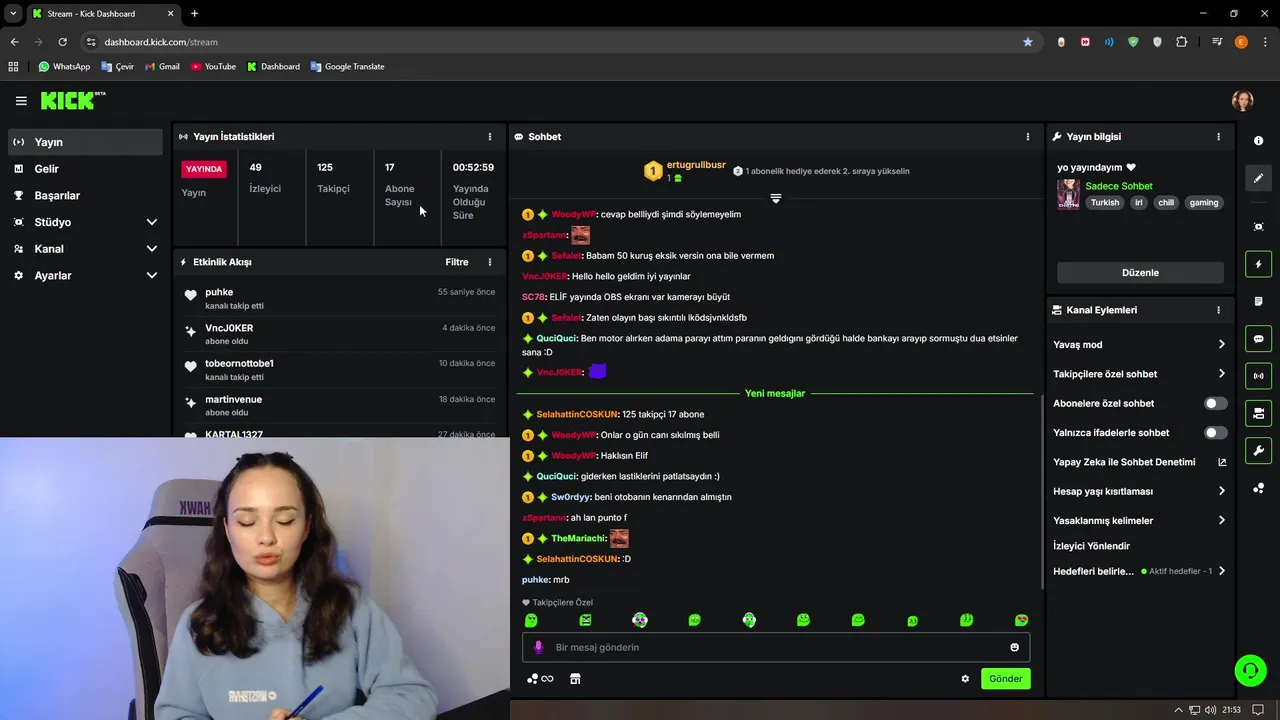Open the chat settings gear icon
Image resolution: width=1280 pixels, height=720 pixels.
pyautogui.click(x=965, y=679)
